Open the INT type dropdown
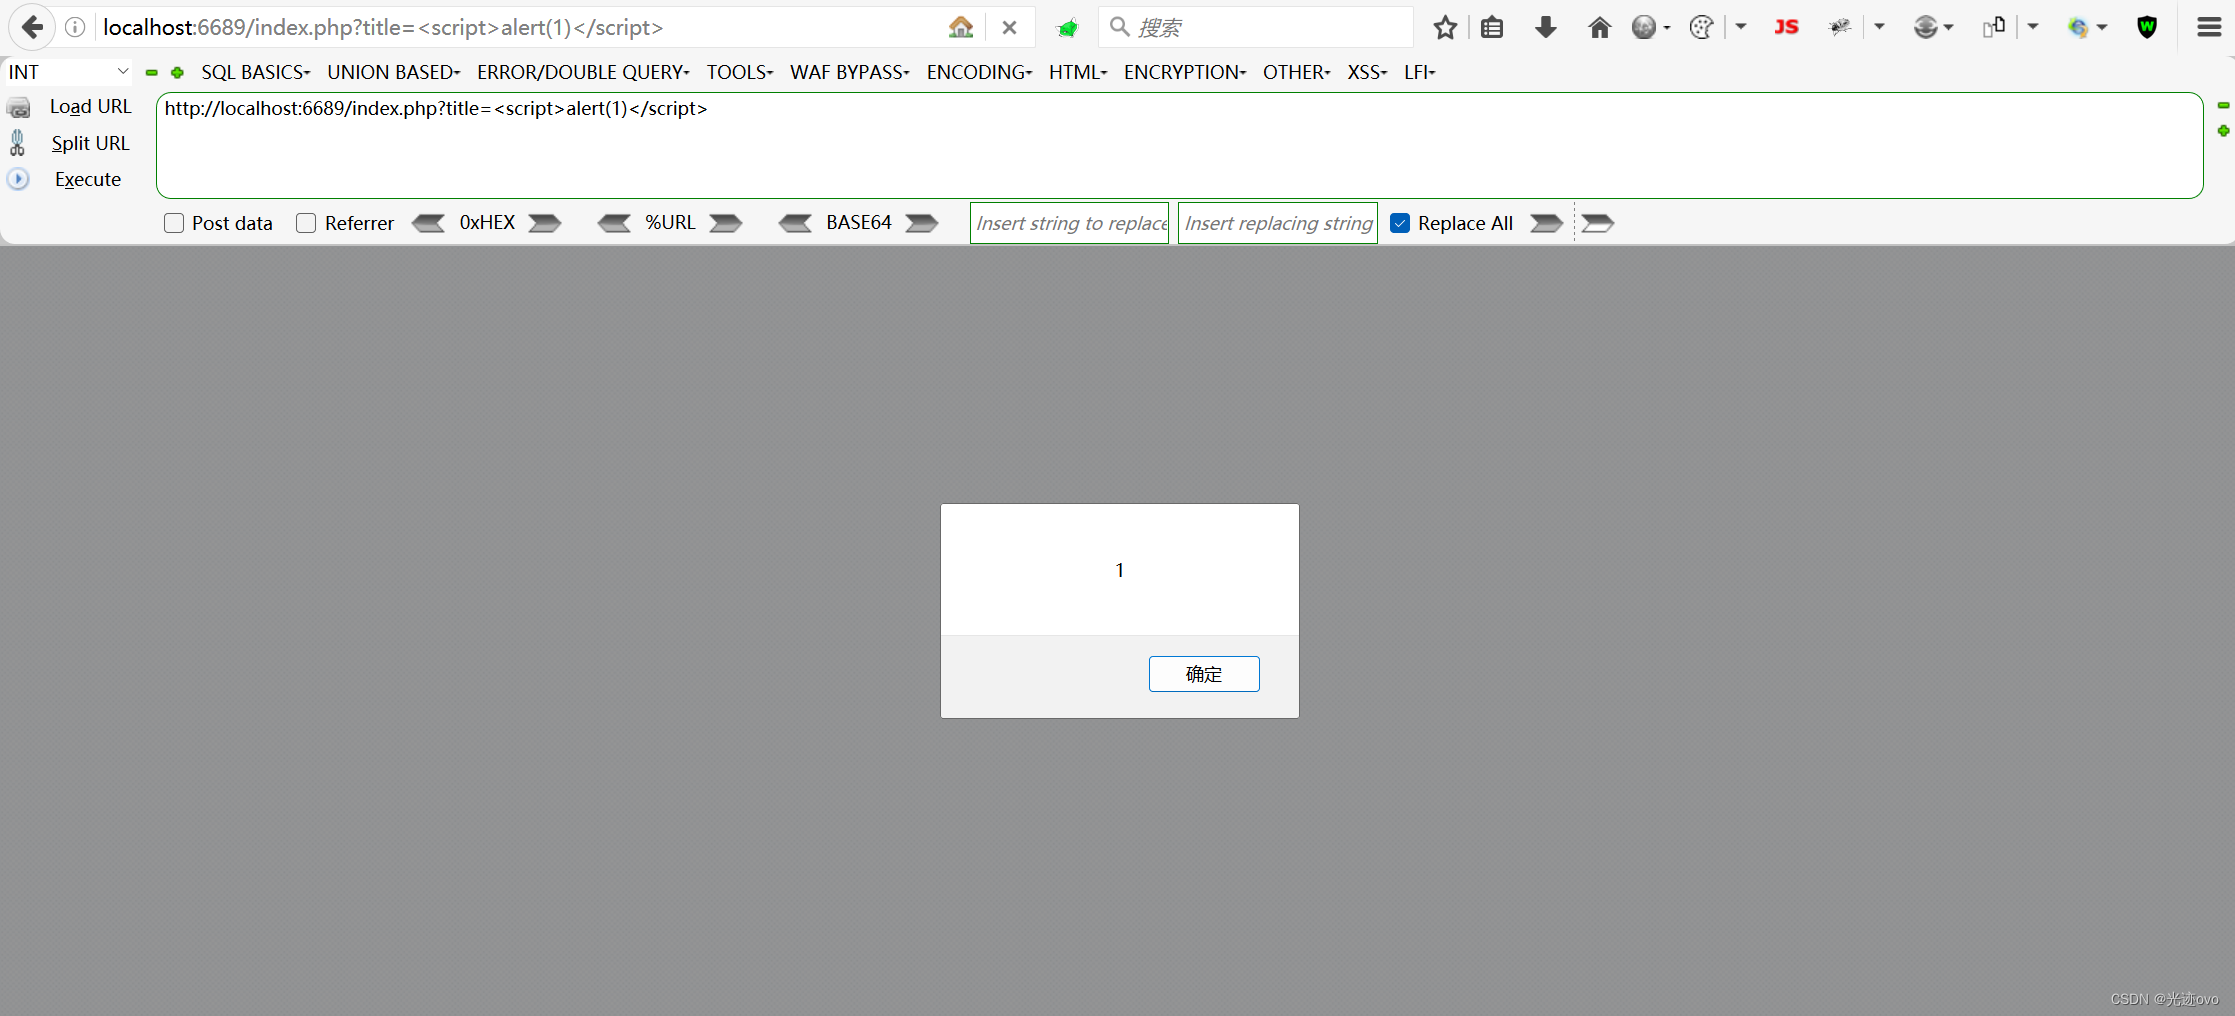The height and width of the screenshot is (1016, 2235). click(68, 72)
